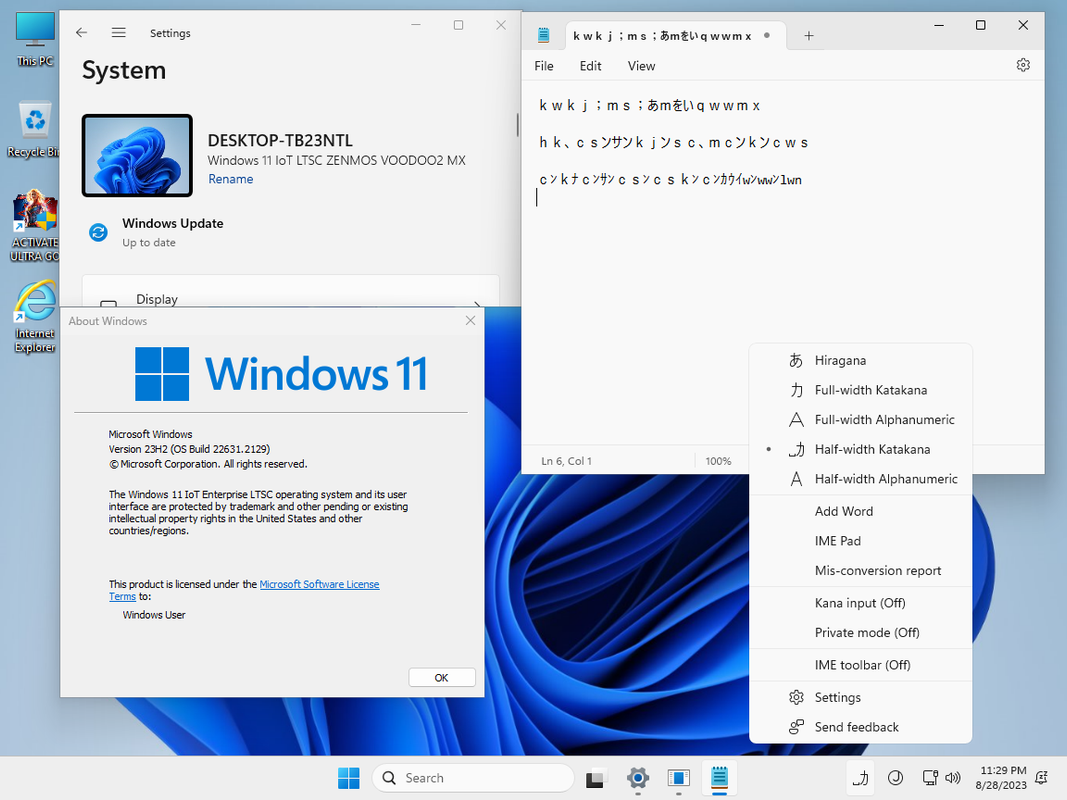
Task: Go back in the Settings window
Action: pyautogui.click(x=82, y=33)
